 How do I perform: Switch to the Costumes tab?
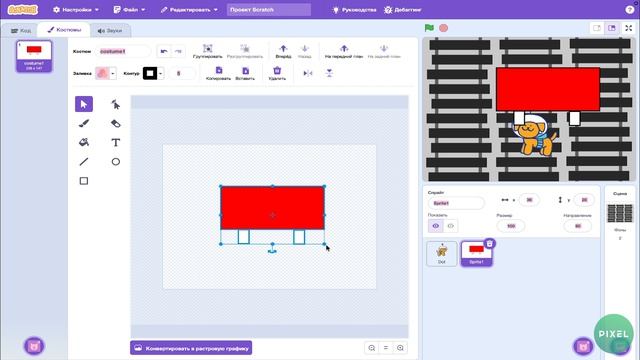click(64, 30)
